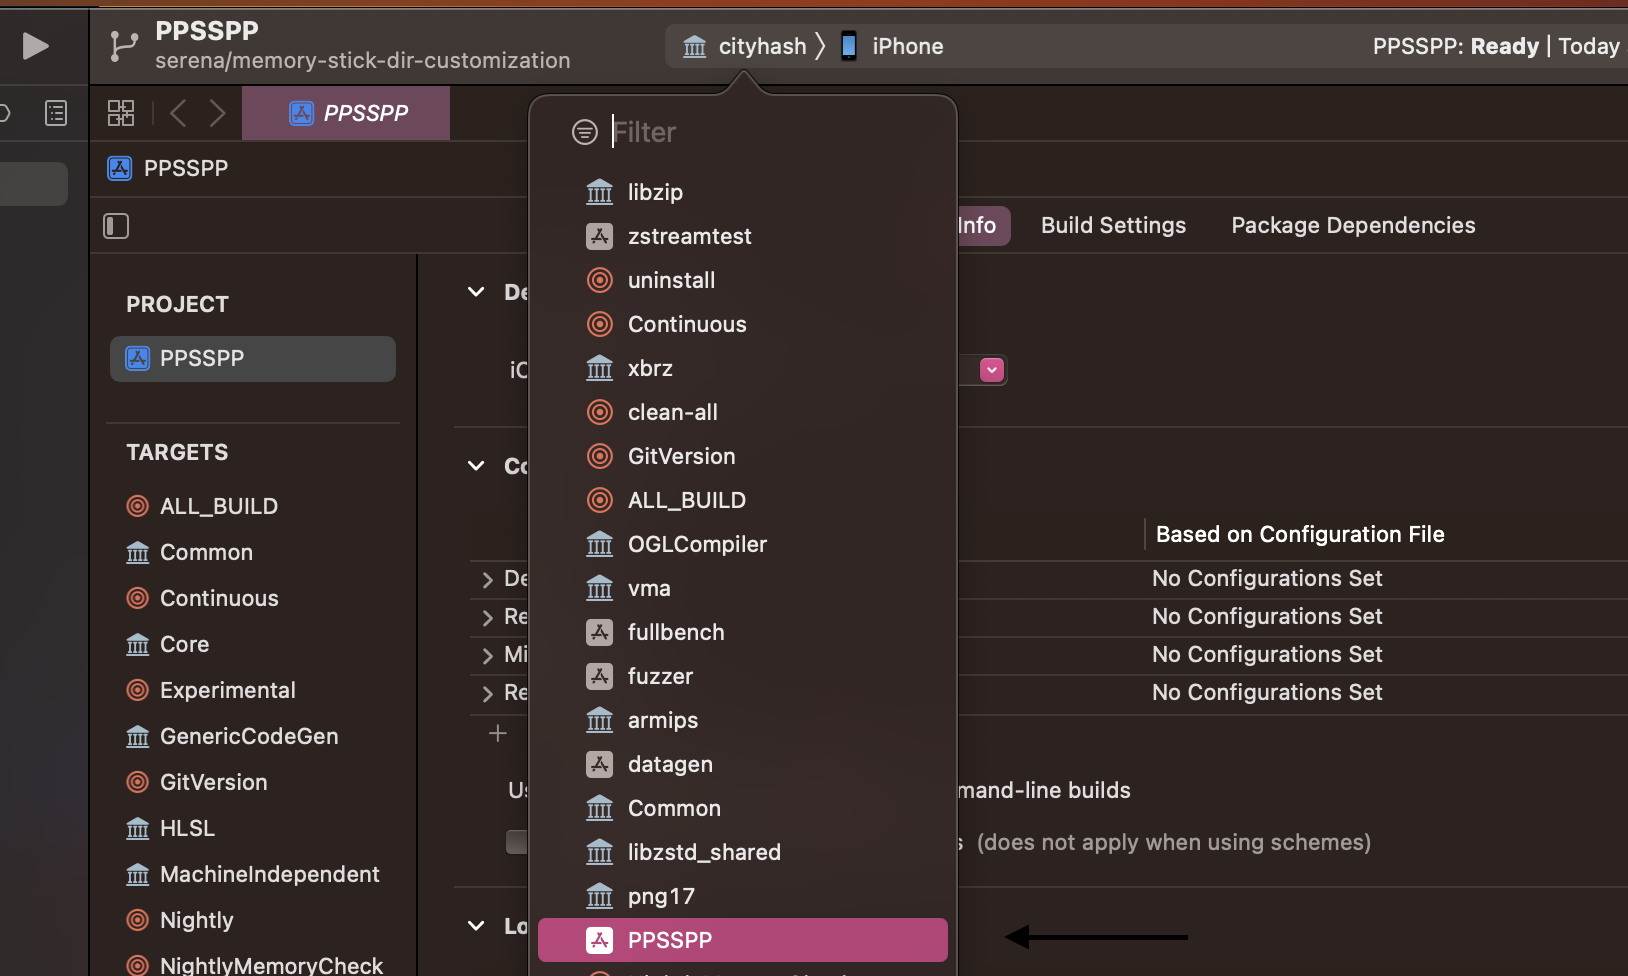The width and height of the screenshot is (1628, 976).
Task: Open the Package Dependencies tab
Action: [x=1353, y=226]
